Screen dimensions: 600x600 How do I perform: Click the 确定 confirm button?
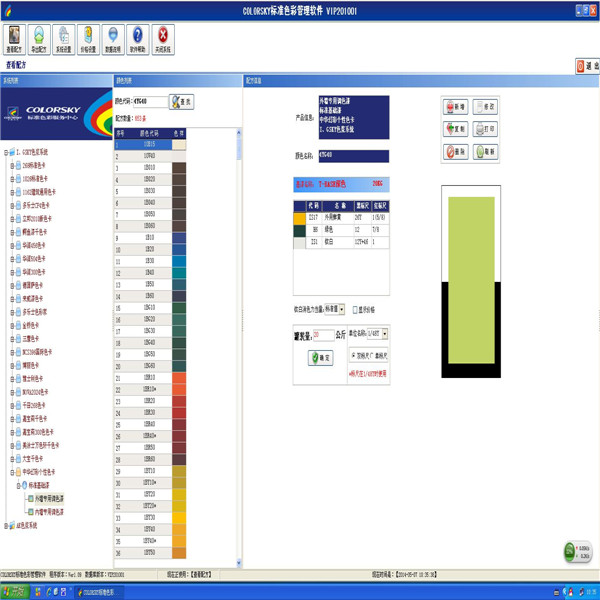click(320, 356)
